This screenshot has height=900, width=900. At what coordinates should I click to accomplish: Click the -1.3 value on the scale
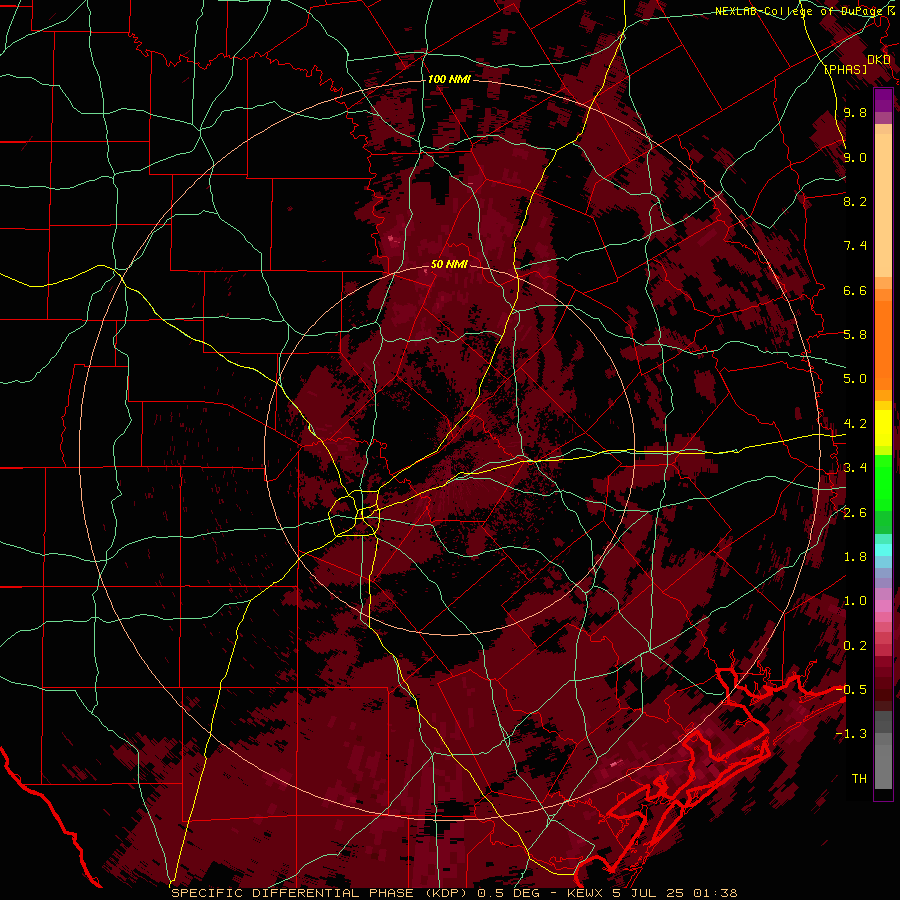851,734
